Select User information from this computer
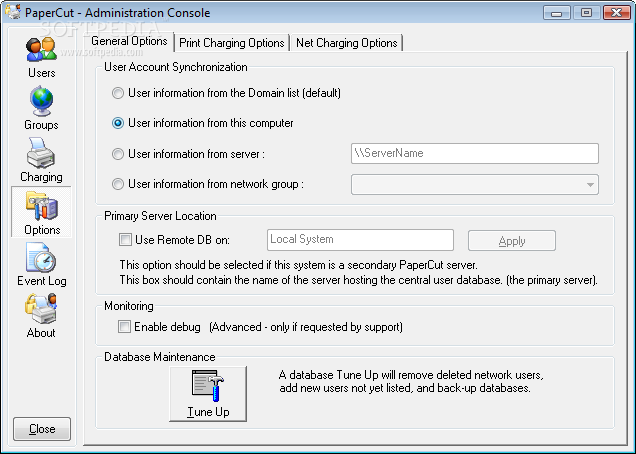 118,123
